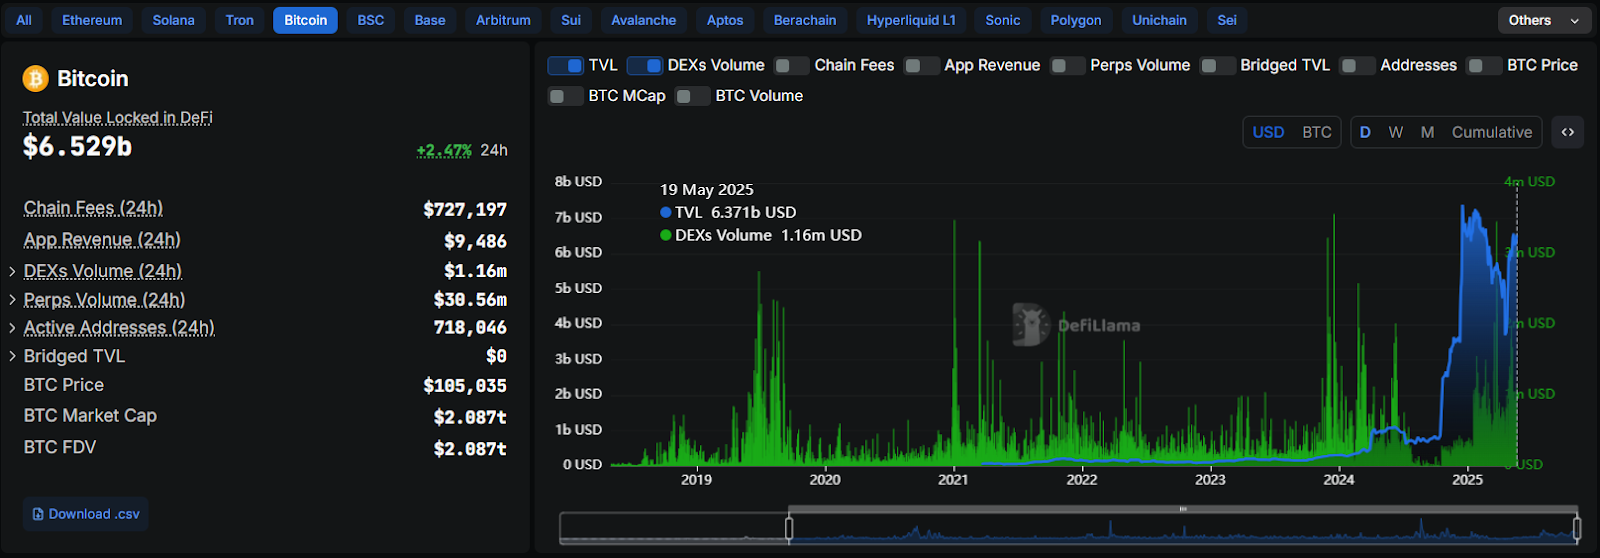Enable the Perps Volume switch
The height and width of the screenshot is (558, 1600).
click(x=1067, y=65)
